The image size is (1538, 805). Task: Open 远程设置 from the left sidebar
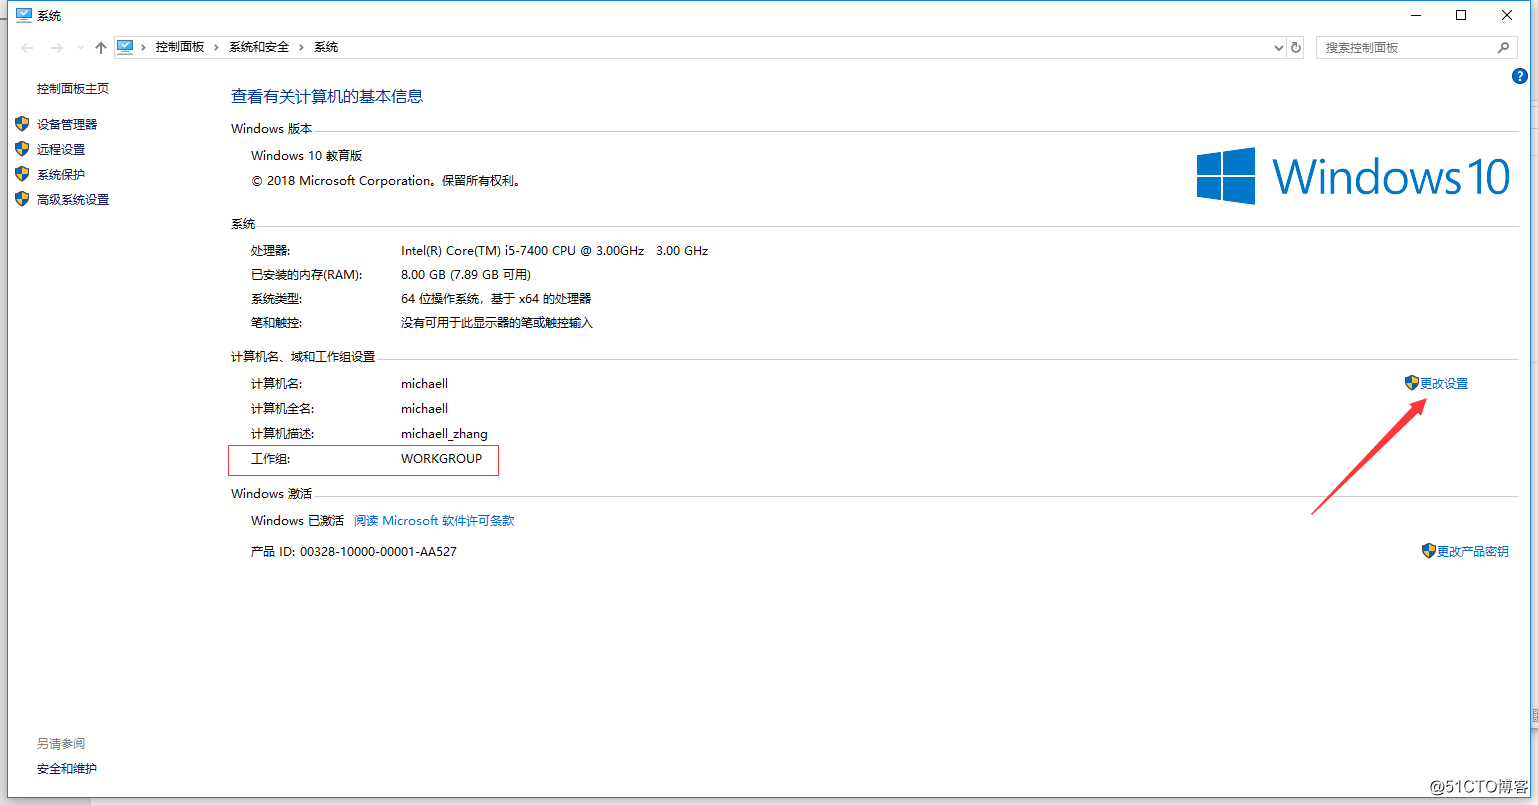tap(61, 149)
